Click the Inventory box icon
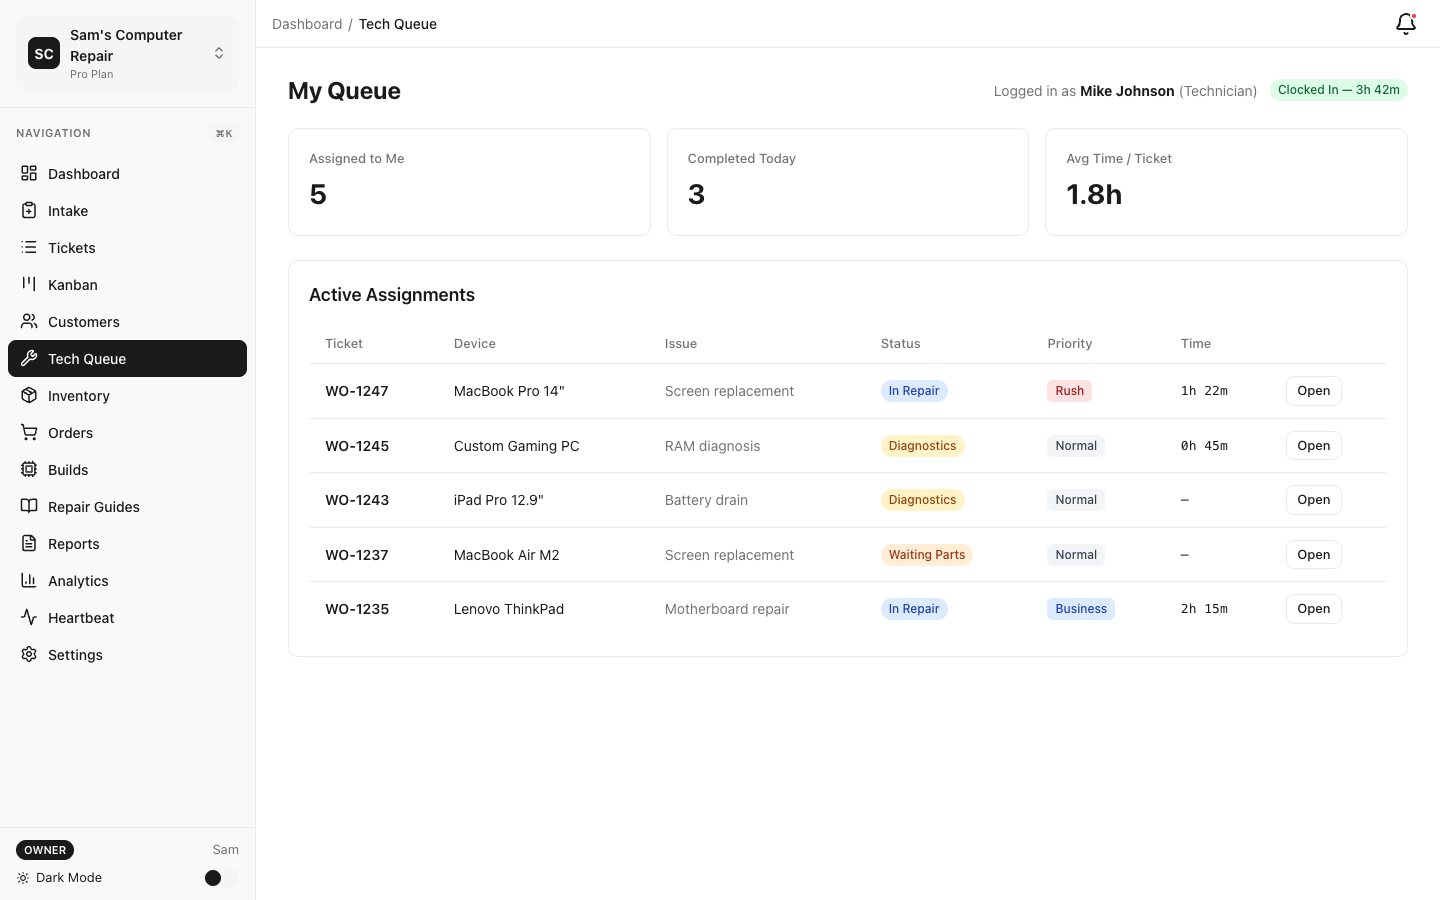The height and width of the screenshot is (900, 1440). coord(29,396)
